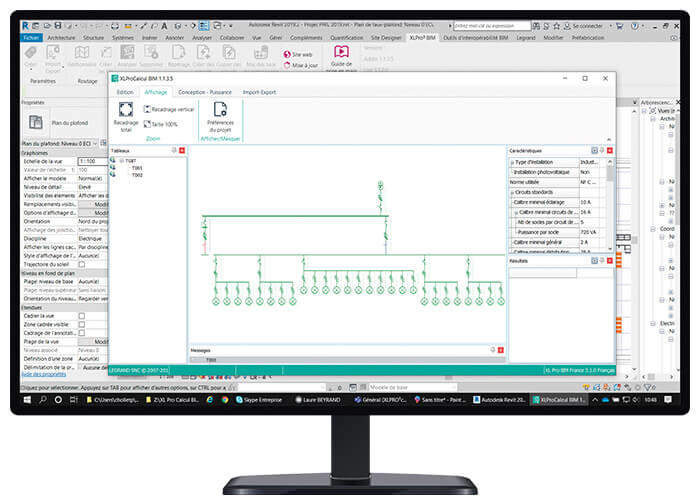Toggle Zone cadrée visible checkbox
The image size is (700, 500).
[82, 324]
